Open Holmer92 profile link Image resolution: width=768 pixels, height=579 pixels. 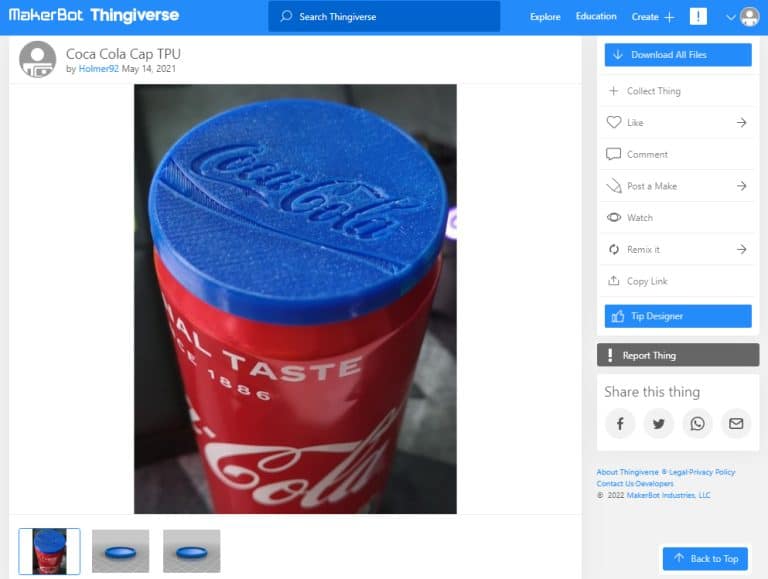[x=98, y=69]
